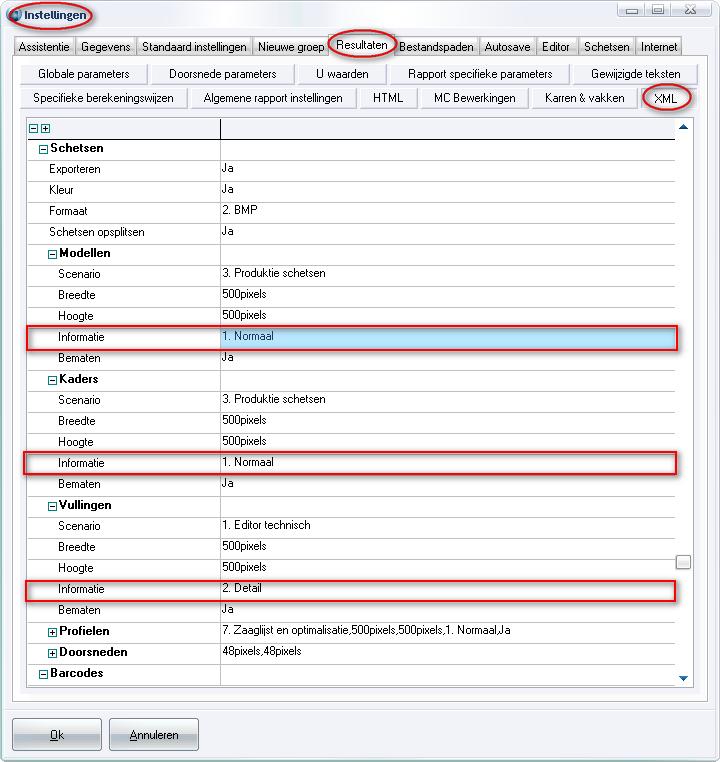
Task: Open Standaard instellingen tab
Action: point(194,47)
